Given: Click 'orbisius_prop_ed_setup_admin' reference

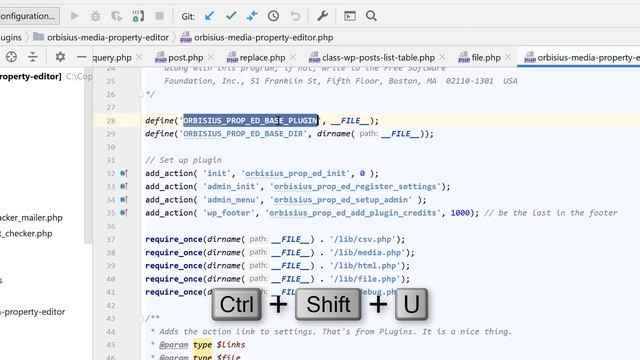Looking at the screenshot, I should pyautogui.click(x=340, y=200).
